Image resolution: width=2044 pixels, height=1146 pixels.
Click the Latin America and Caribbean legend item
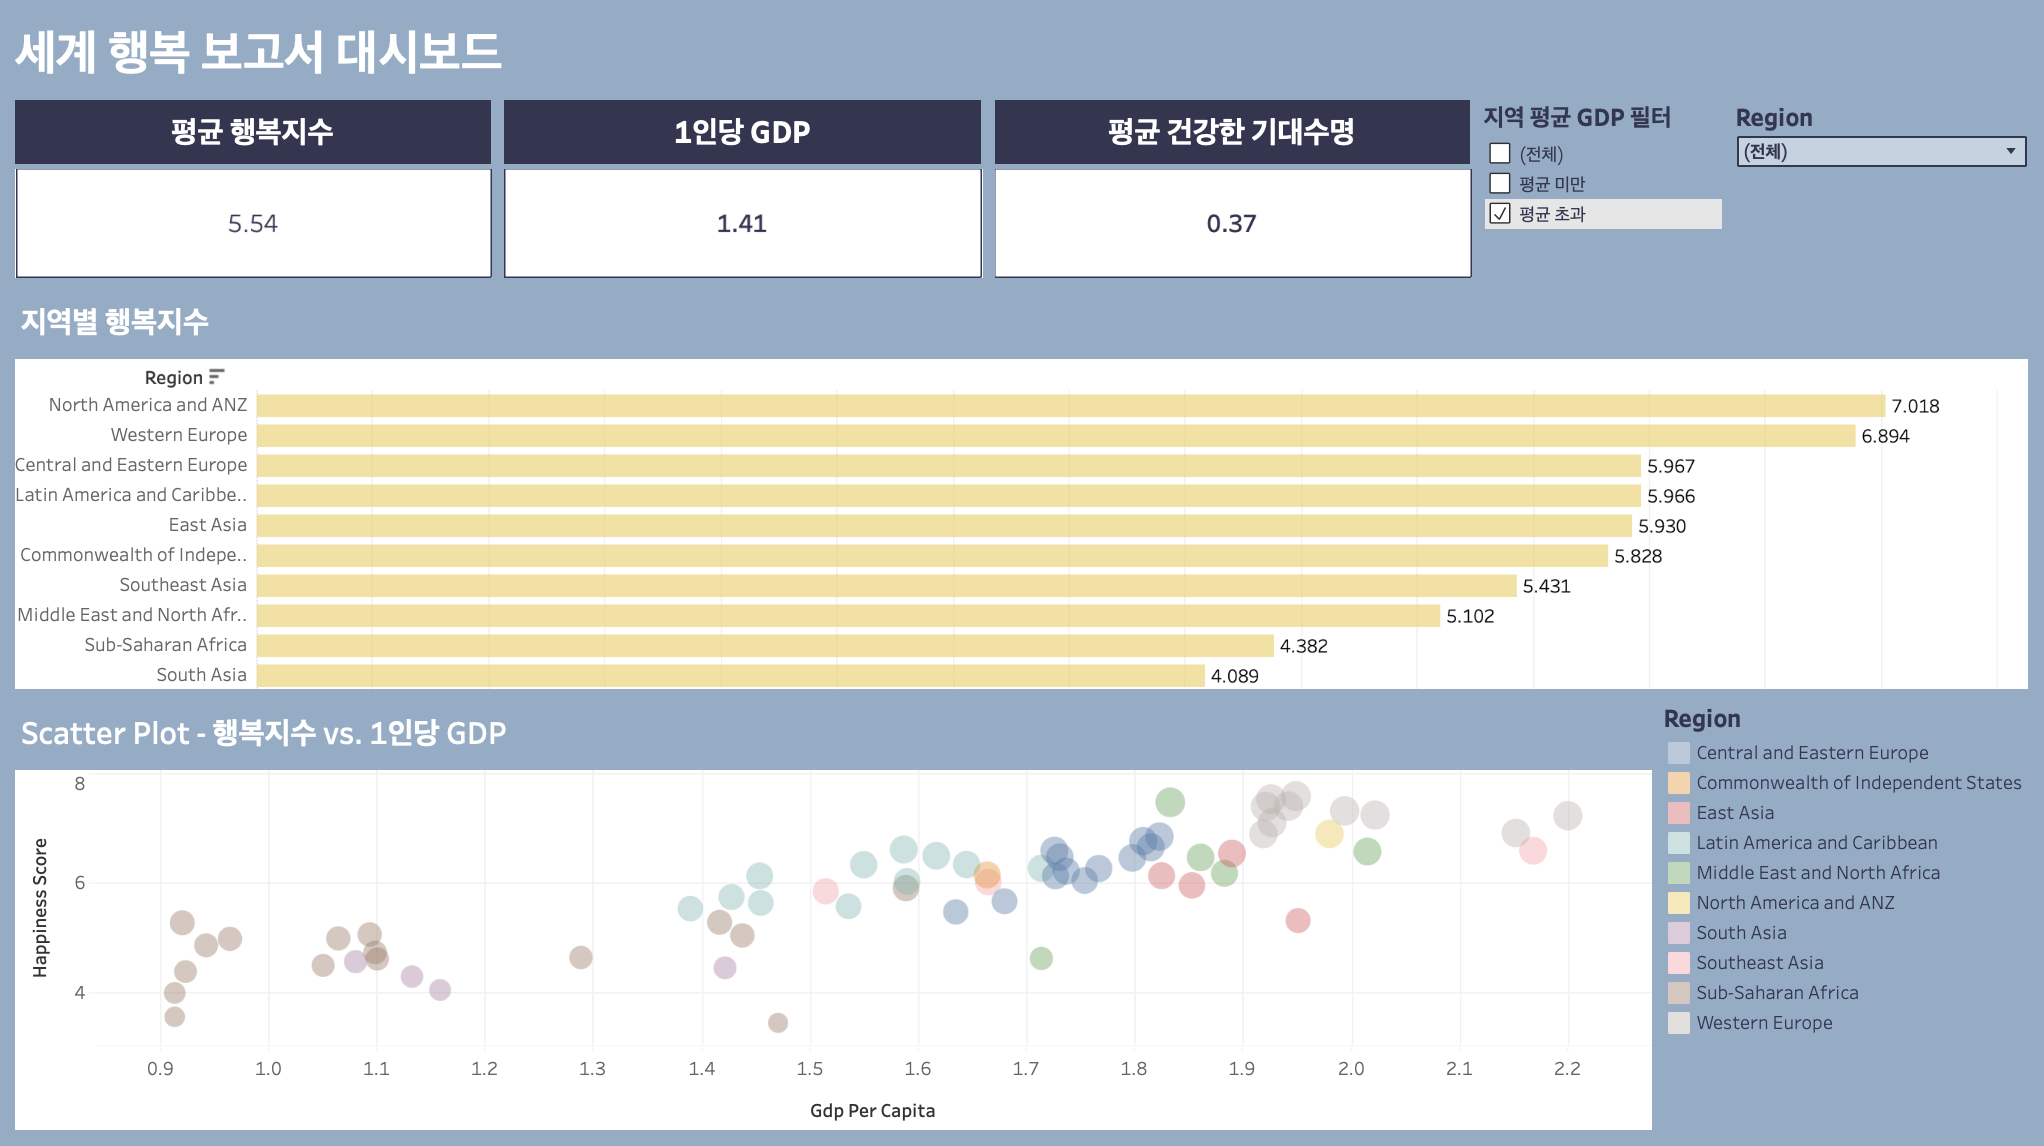[1816, 843]
